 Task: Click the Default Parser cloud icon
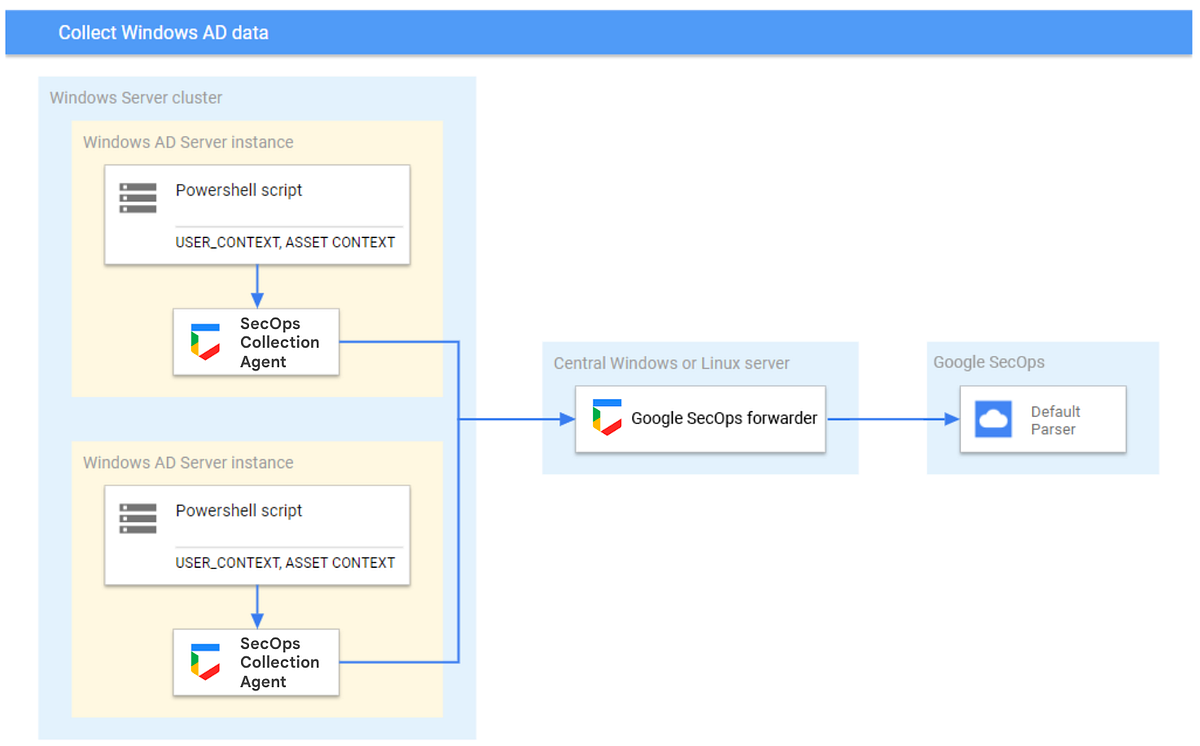click(992, 419)
